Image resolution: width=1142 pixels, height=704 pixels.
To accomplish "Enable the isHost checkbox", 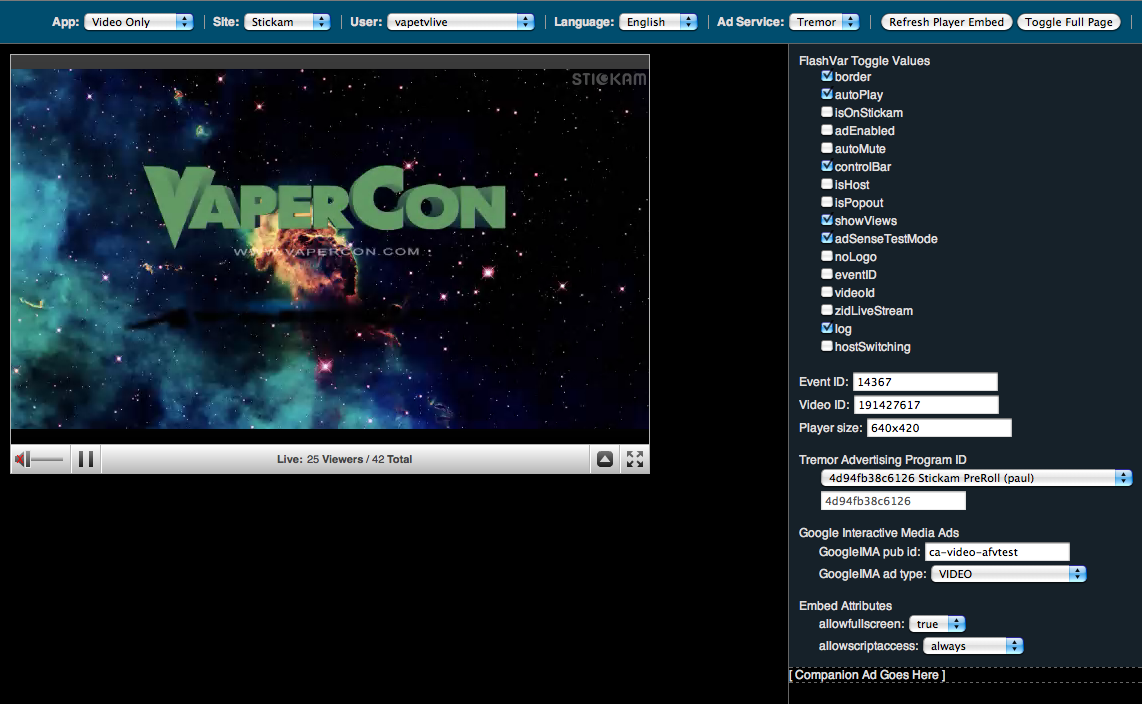I will [827, 184].
